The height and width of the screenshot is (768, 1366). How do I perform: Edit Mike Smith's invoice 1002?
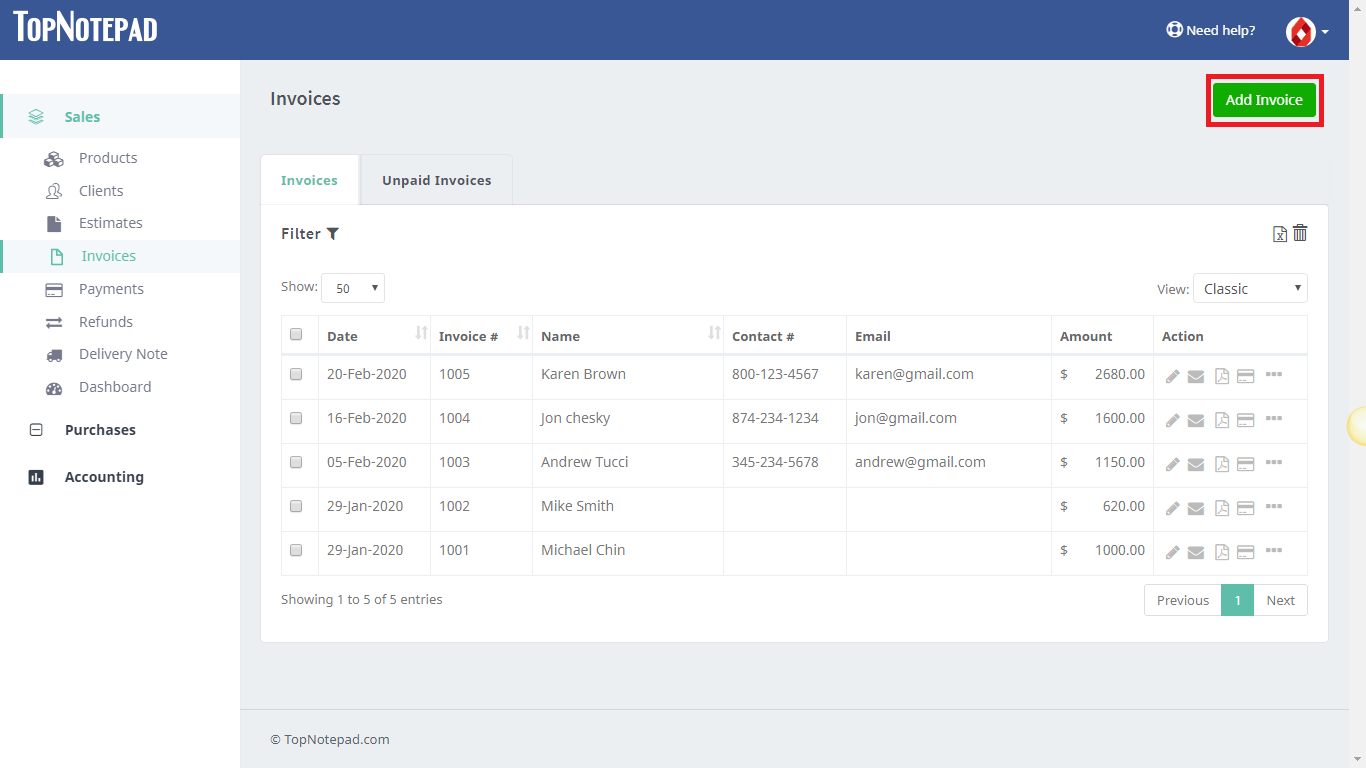(x=1173, y=509)
